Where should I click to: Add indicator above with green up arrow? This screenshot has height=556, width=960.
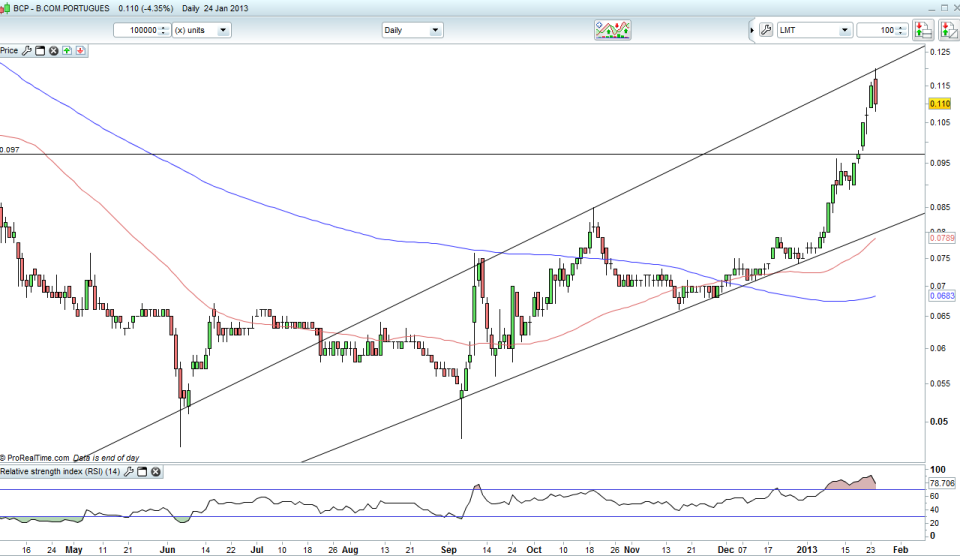point(67,51)
